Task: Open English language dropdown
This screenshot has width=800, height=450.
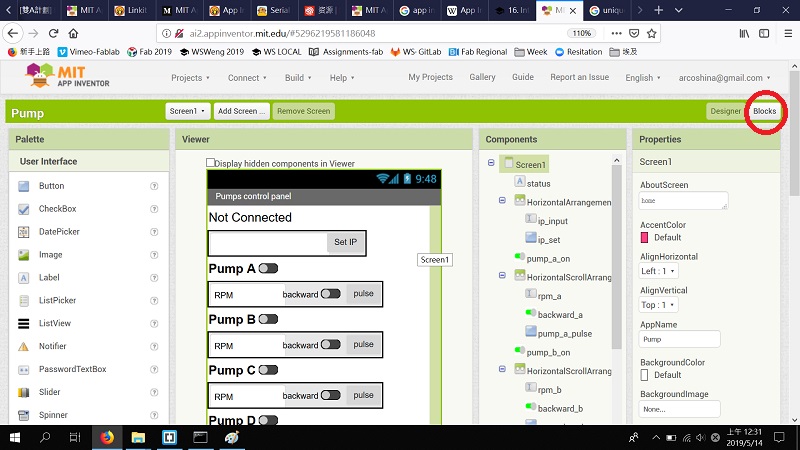Action: 643,78
